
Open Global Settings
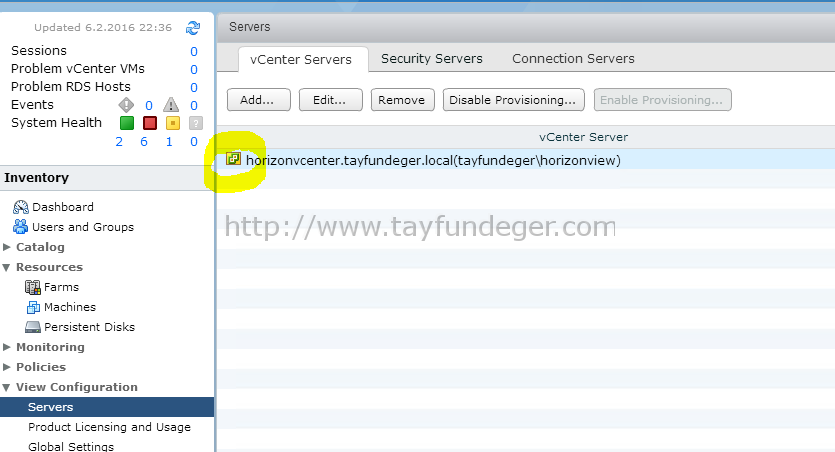[71, 446]
